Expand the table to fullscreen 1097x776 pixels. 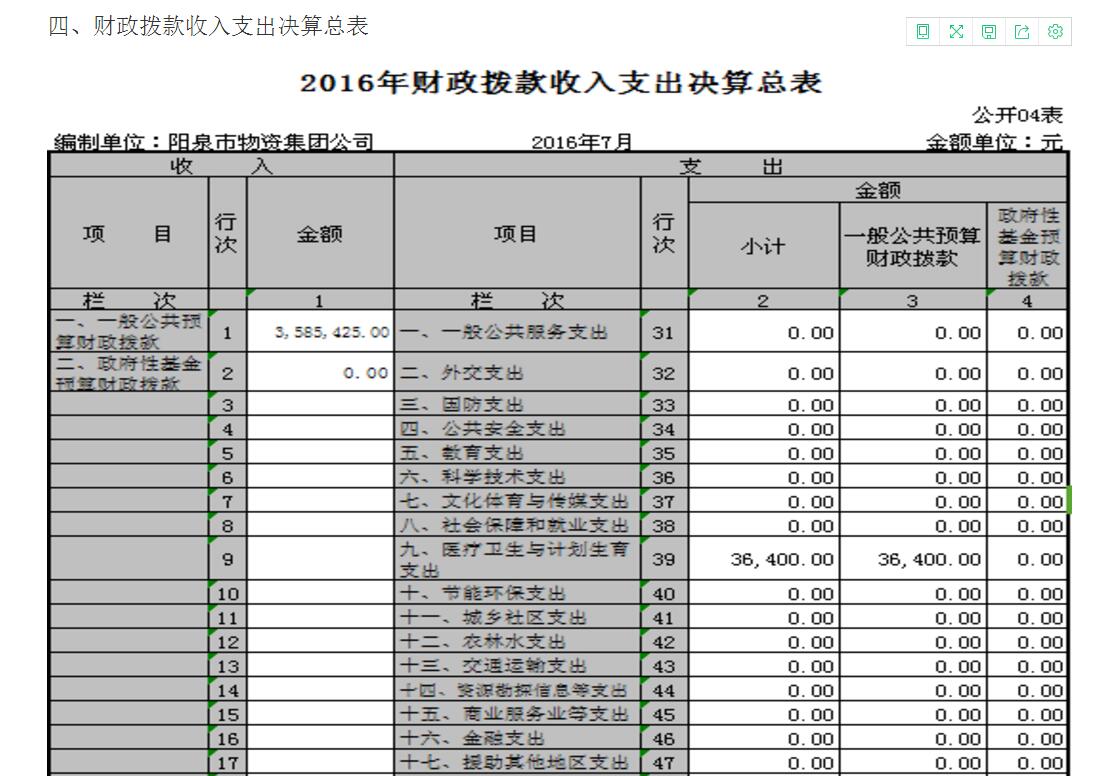pyautogui.click(x=956, y=32)
